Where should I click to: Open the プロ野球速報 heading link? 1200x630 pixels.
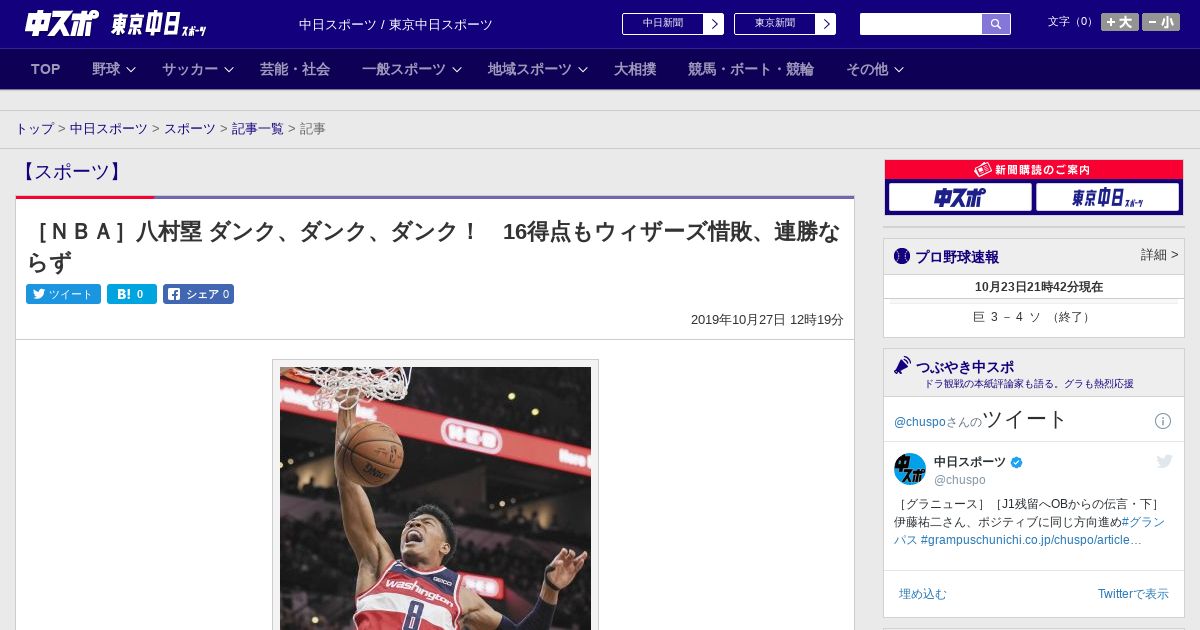[x=957, y=257]
